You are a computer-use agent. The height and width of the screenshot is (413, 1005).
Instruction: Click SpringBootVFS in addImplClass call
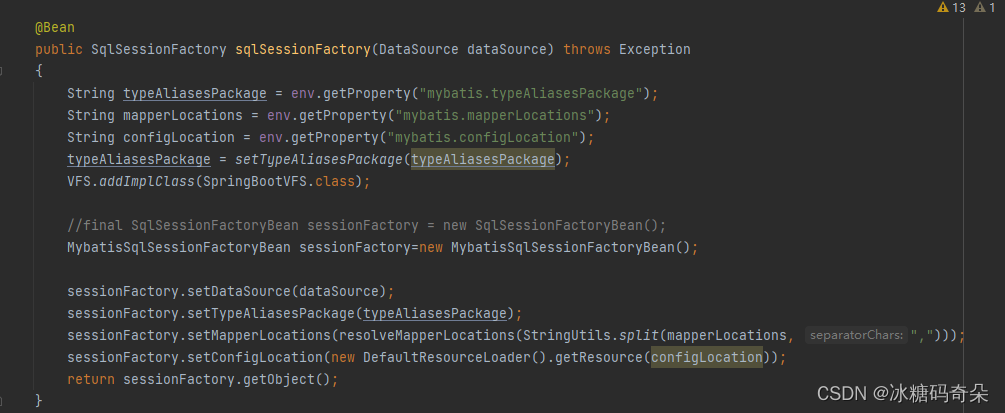coord(254,181)
